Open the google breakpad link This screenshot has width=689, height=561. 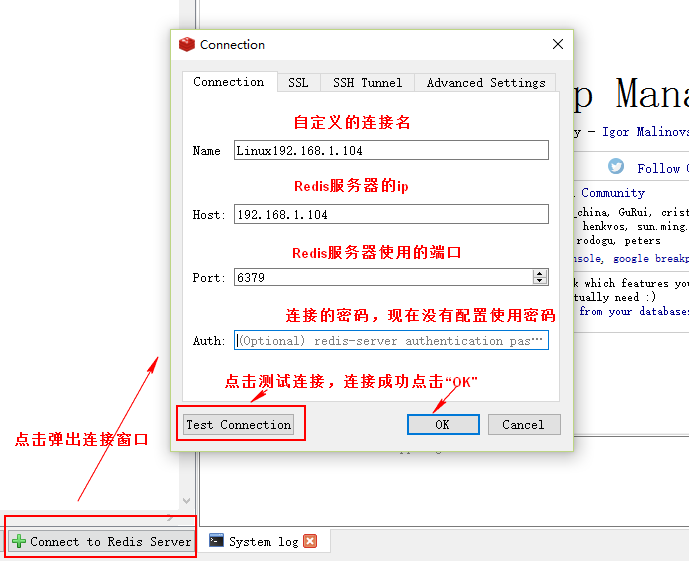tap(651, 258)
